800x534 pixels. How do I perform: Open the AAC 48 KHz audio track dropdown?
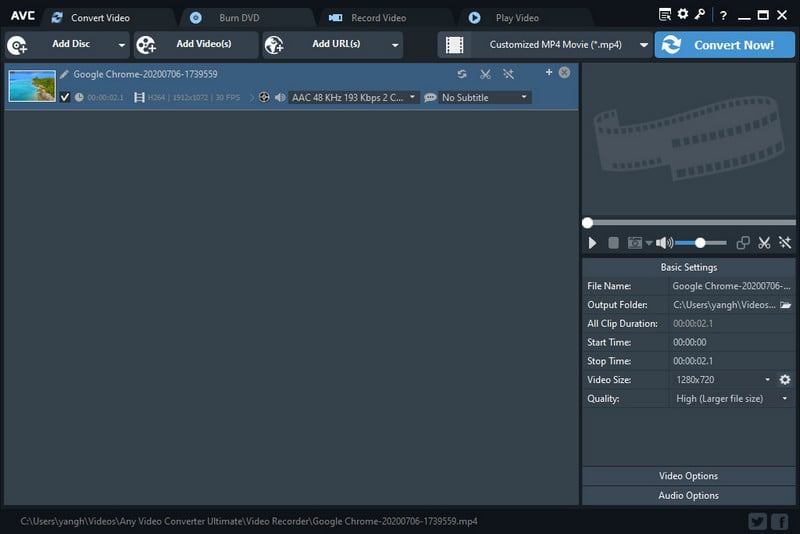pyautogui.click(x=354, y=97)
